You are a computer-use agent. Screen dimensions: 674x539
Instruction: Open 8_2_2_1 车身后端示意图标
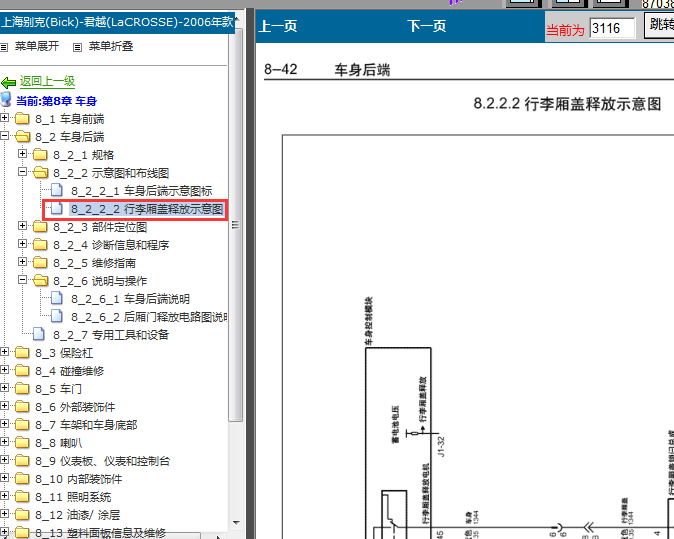(141, 191)
